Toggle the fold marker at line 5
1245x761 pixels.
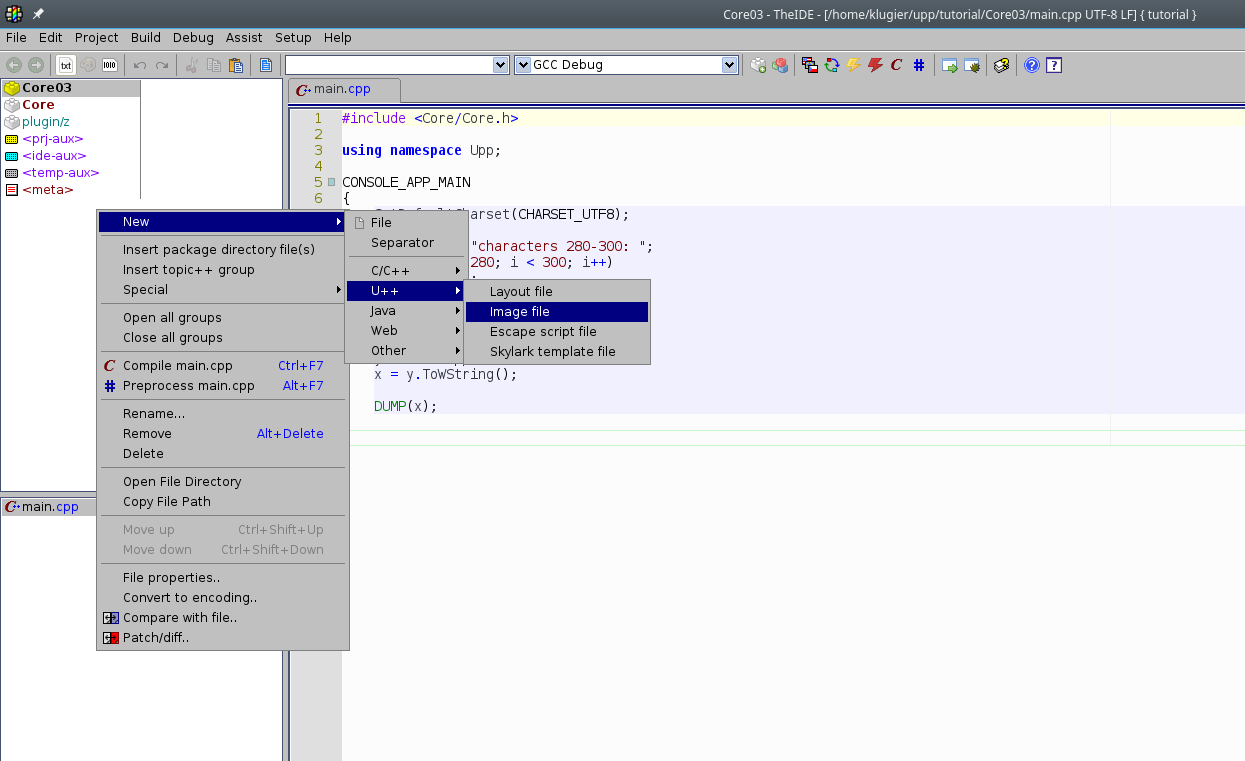pos(331,182)
